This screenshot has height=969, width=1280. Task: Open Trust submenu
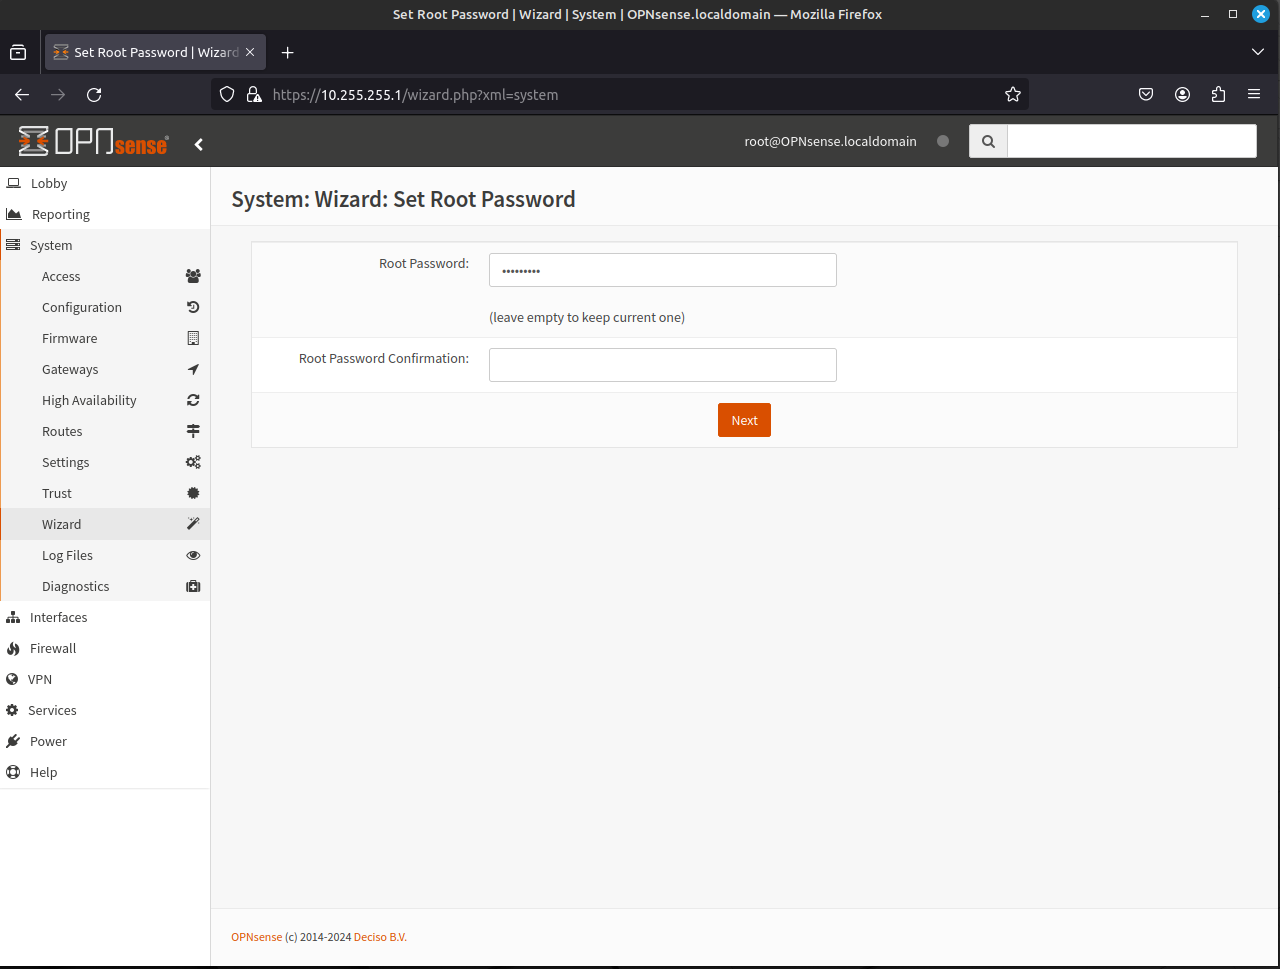click(105, 493)
